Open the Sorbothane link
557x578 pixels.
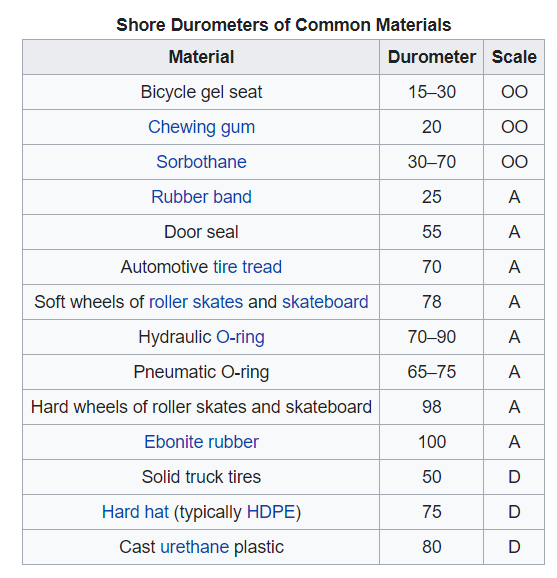[201, 162]
